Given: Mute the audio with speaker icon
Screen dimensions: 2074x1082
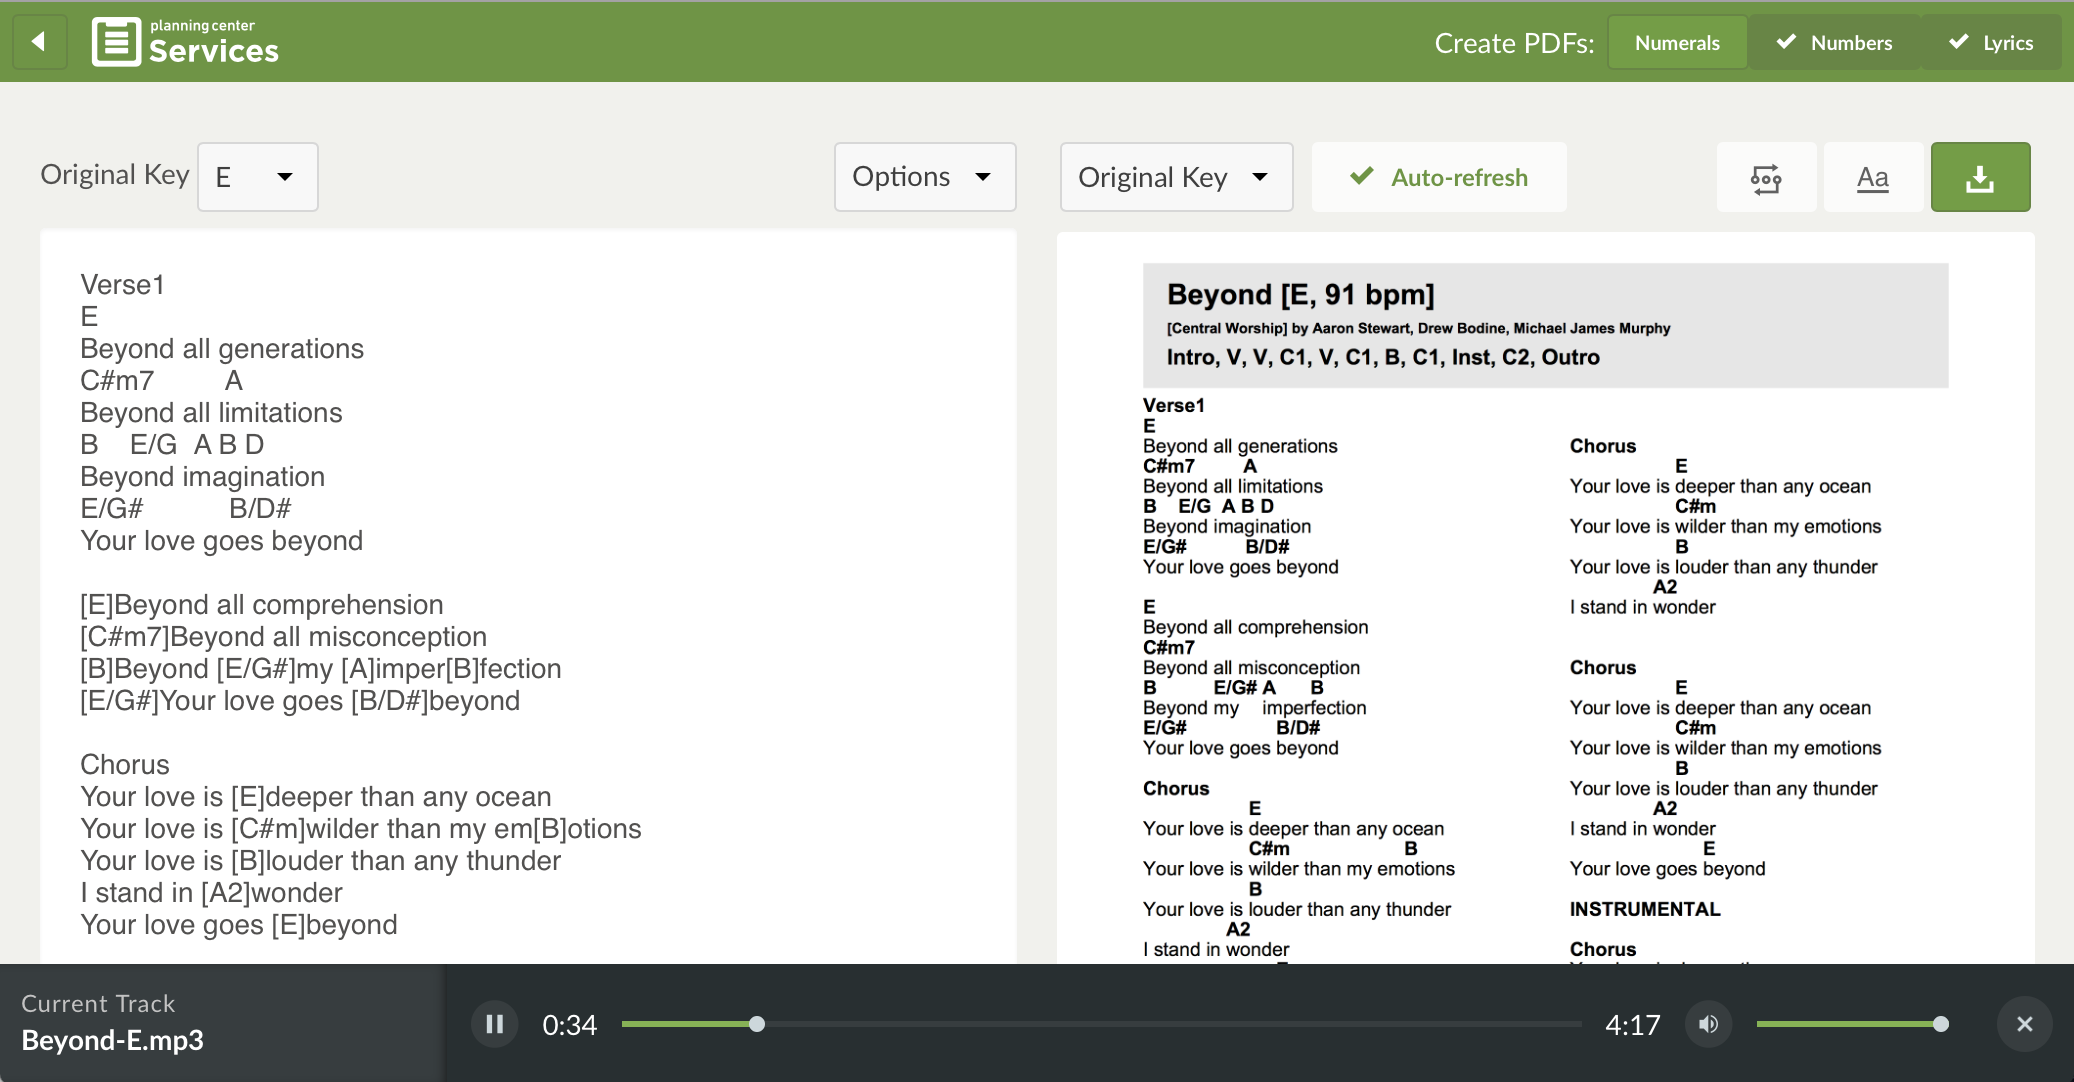Looking at the screenshot, I should 1708,1024.
